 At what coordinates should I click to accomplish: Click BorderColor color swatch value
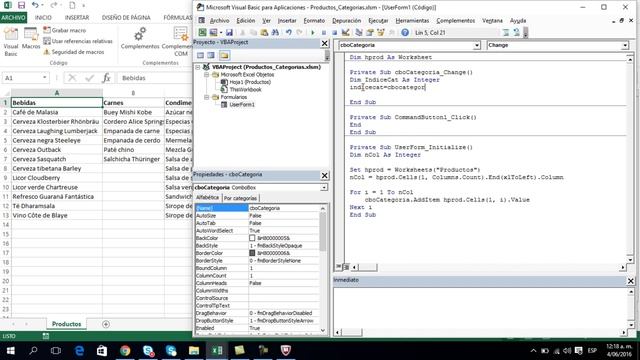(x=252, y=253)
